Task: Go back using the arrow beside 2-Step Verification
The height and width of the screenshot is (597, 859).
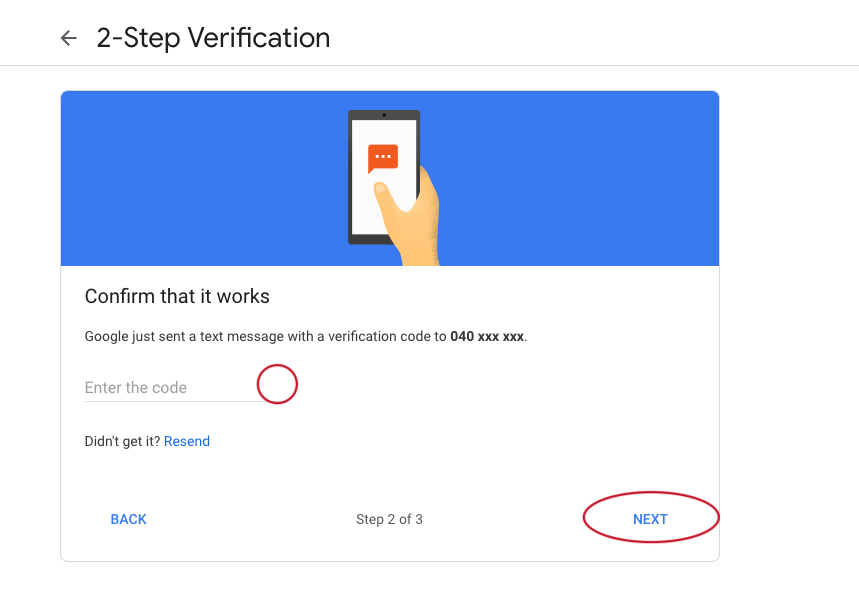Action: click(68, 38)
